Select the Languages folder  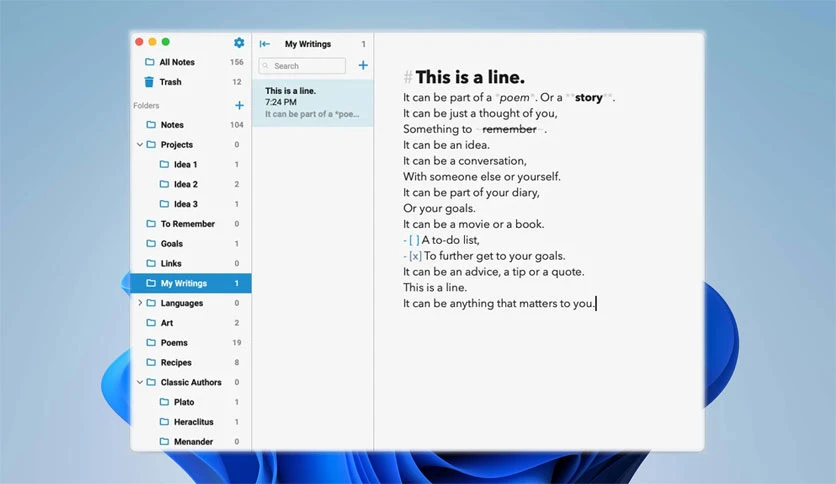tap(191, 303)
